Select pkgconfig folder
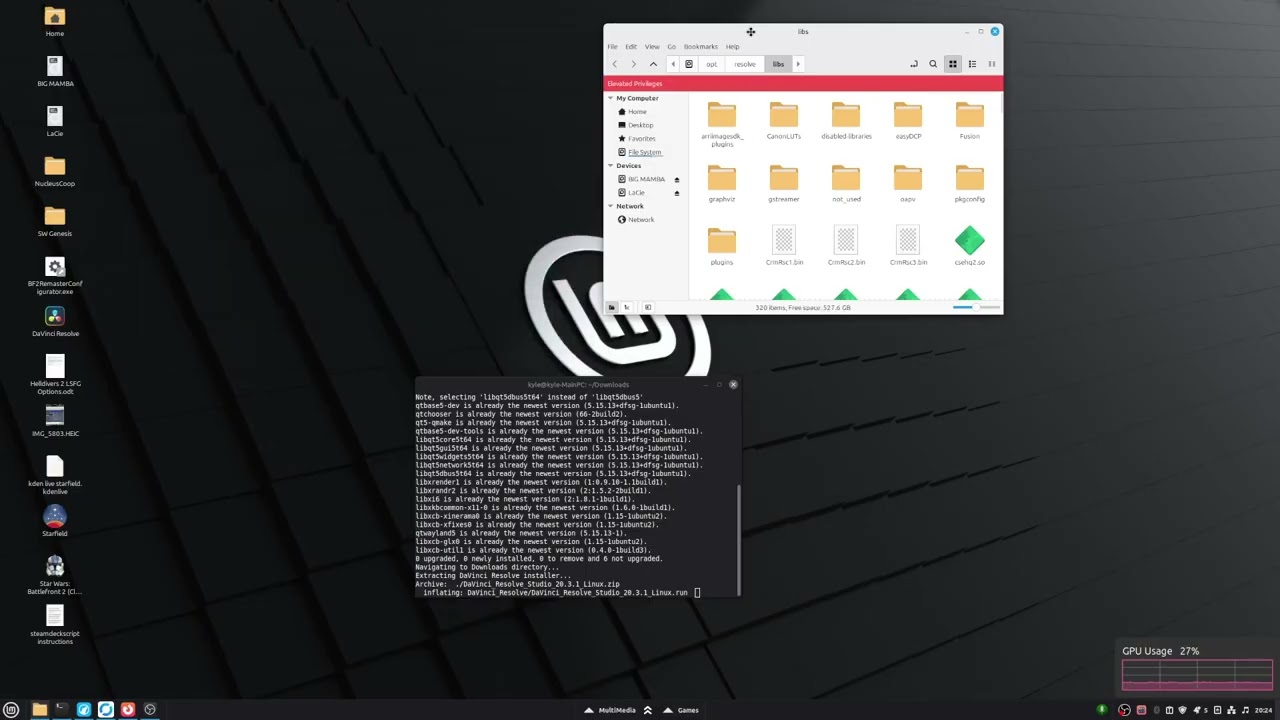The width and height of the screenshot is (1280, 720). pyautogui.click(x=970, y=184)
